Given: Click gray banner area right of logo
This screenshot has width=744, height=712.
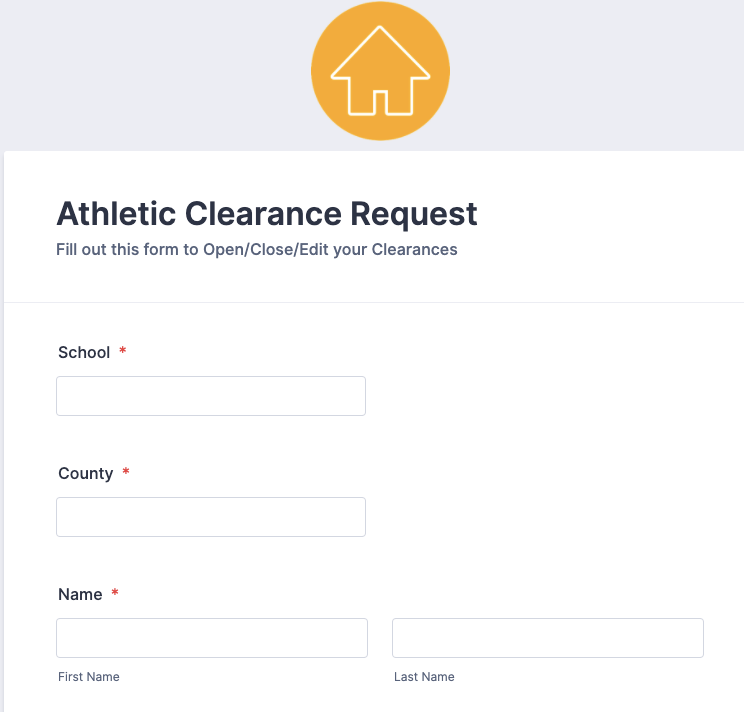Looking at the screenshot, I should tap(600, 70).
